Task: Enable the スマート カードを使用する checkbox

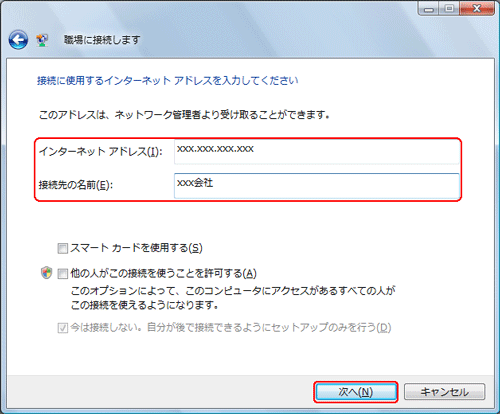Action: [x=63, y=248]
